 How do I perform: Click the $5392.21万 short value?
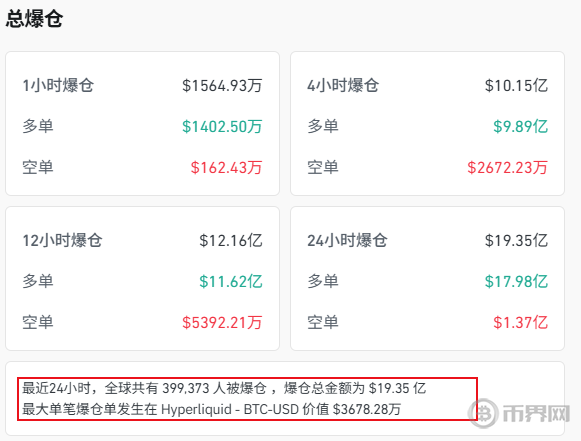coord(222,322)
